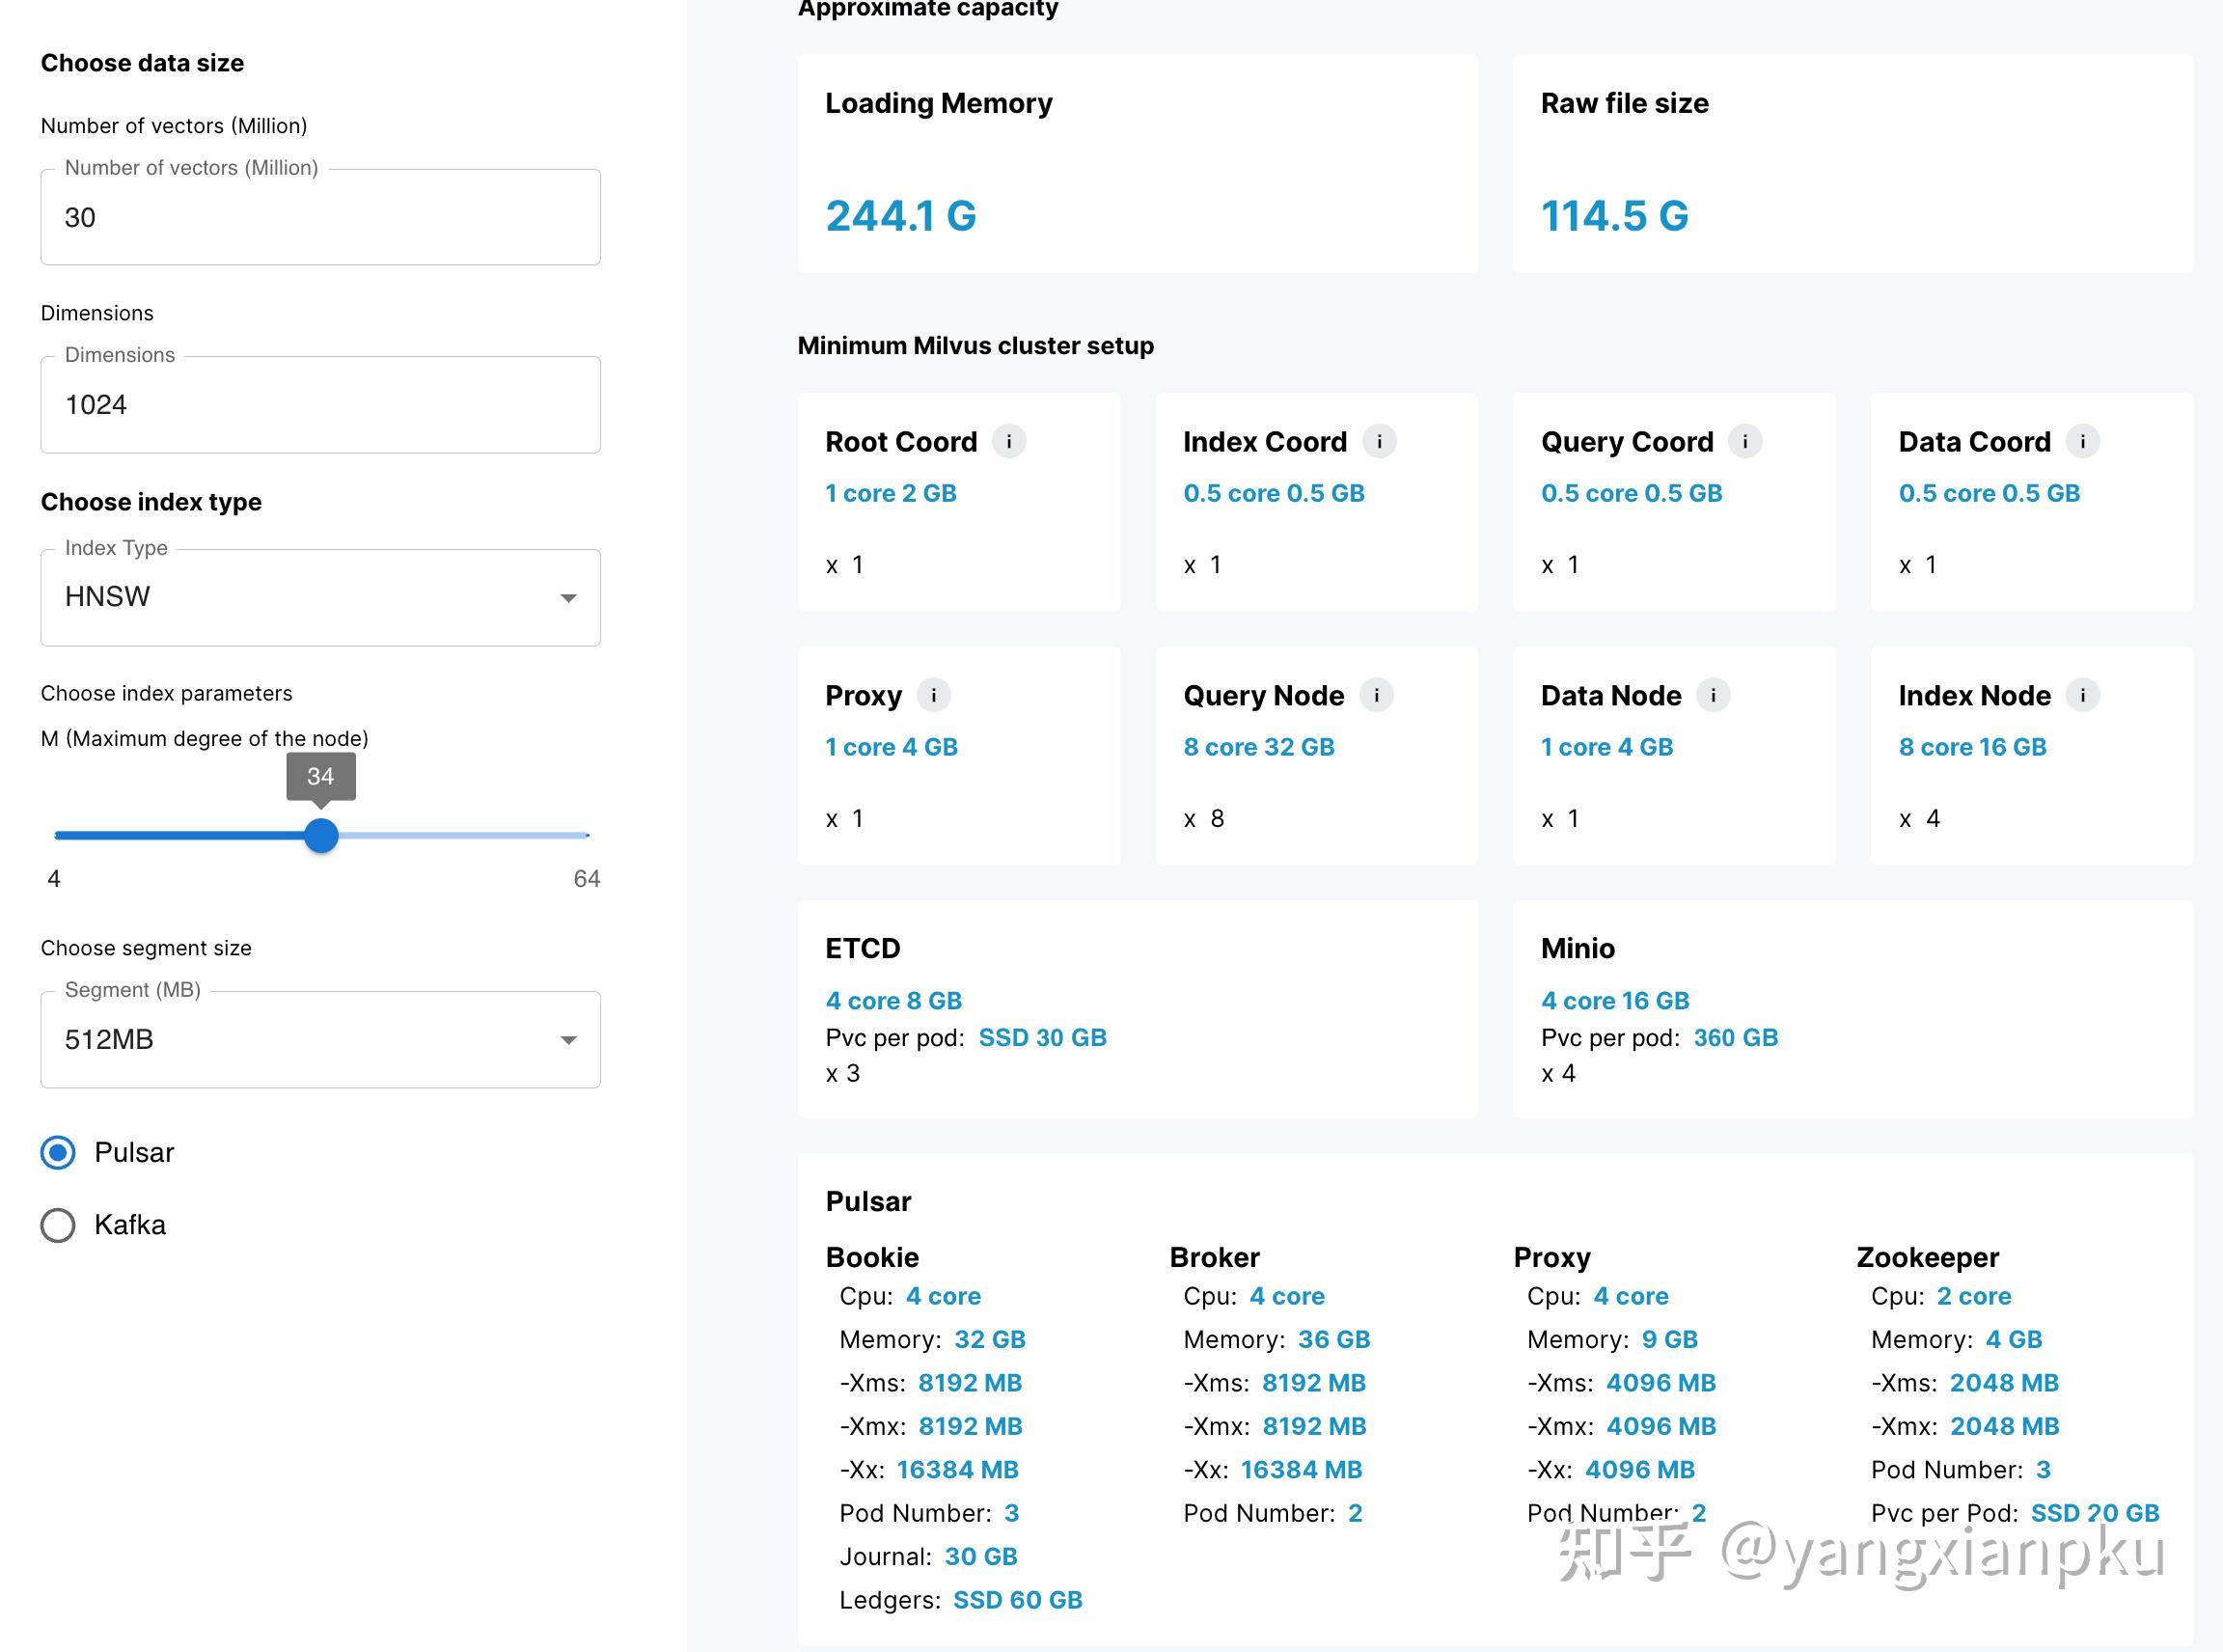
Task: Select the Kafka radio button
Action: pyautogui.click(x=58, y=1225)
